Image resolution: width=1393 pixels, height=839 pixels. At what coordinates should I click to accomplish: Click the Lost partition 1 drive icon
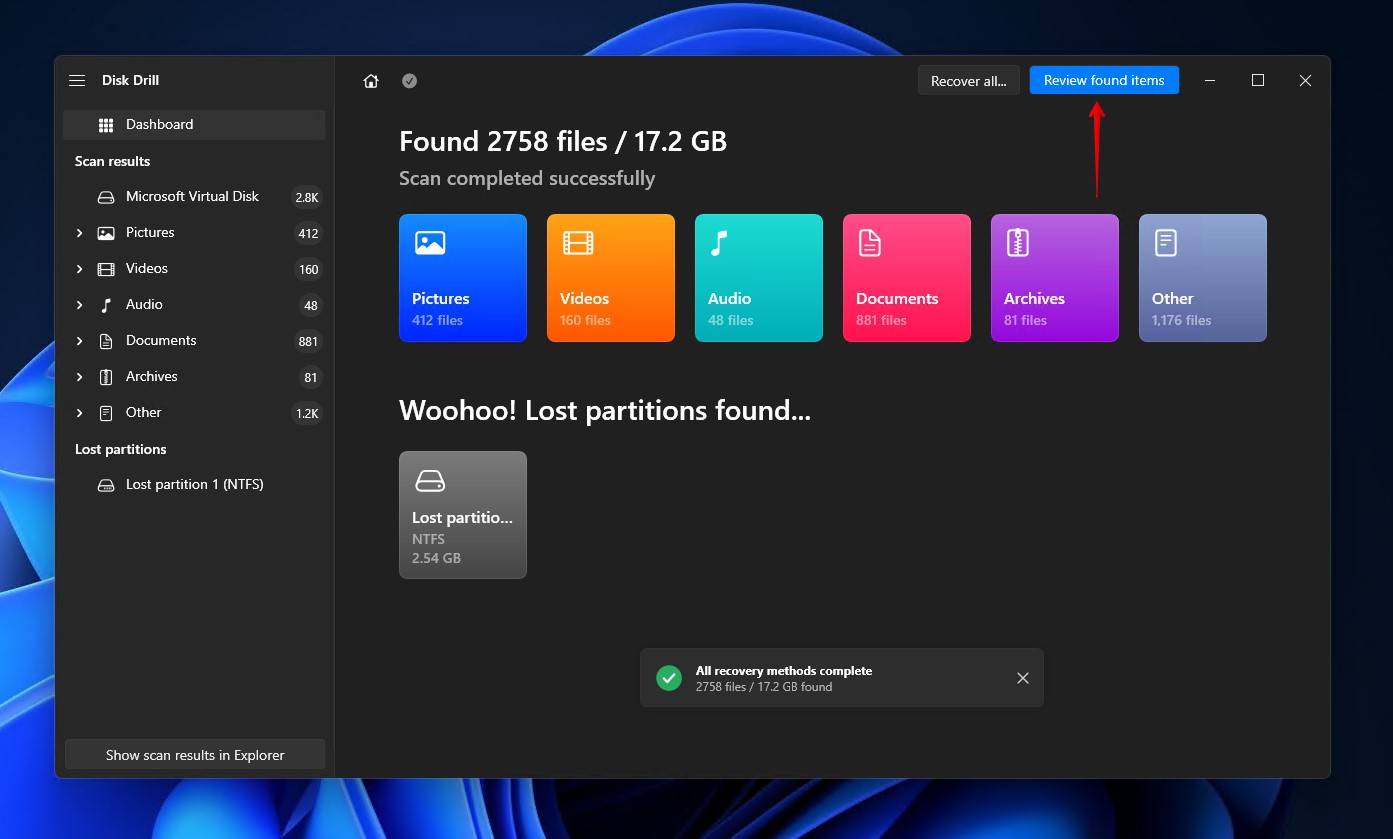(x=106, y=485)
